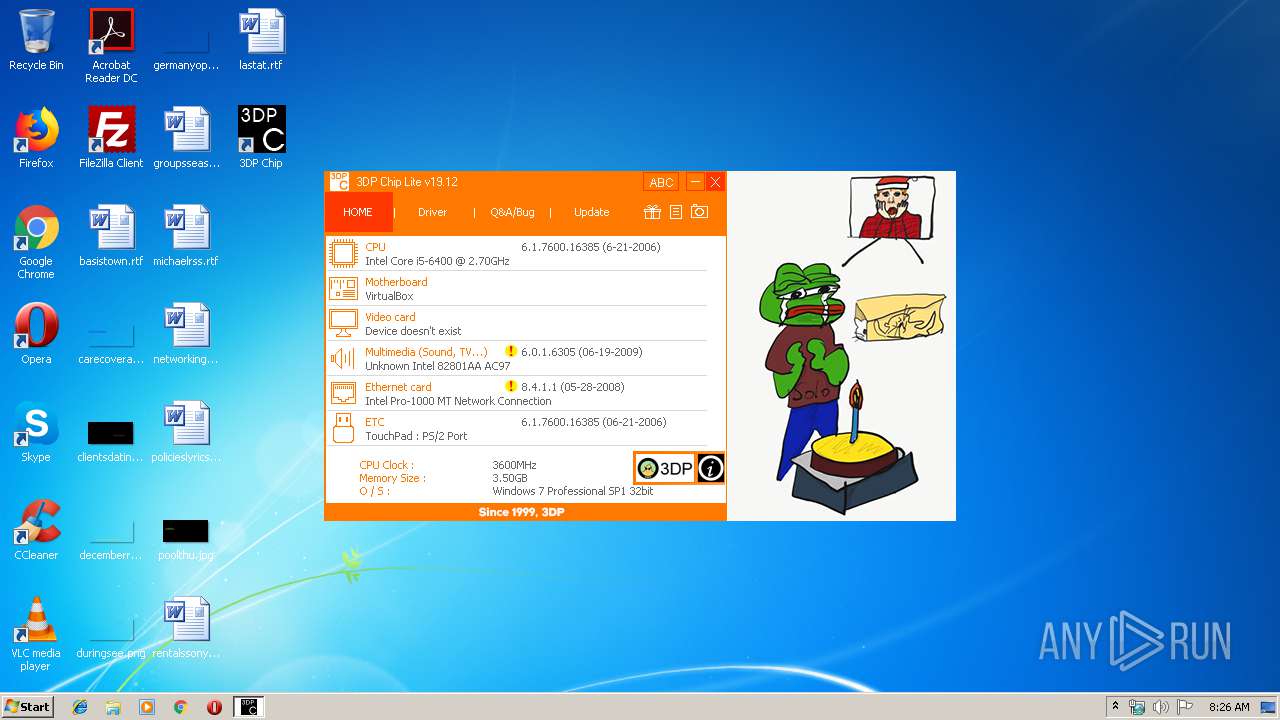Click the 'Intel Core i5-6400 @ 2.70GHz' text
This screenshot has width=1280, height=720.
point(437,261)
